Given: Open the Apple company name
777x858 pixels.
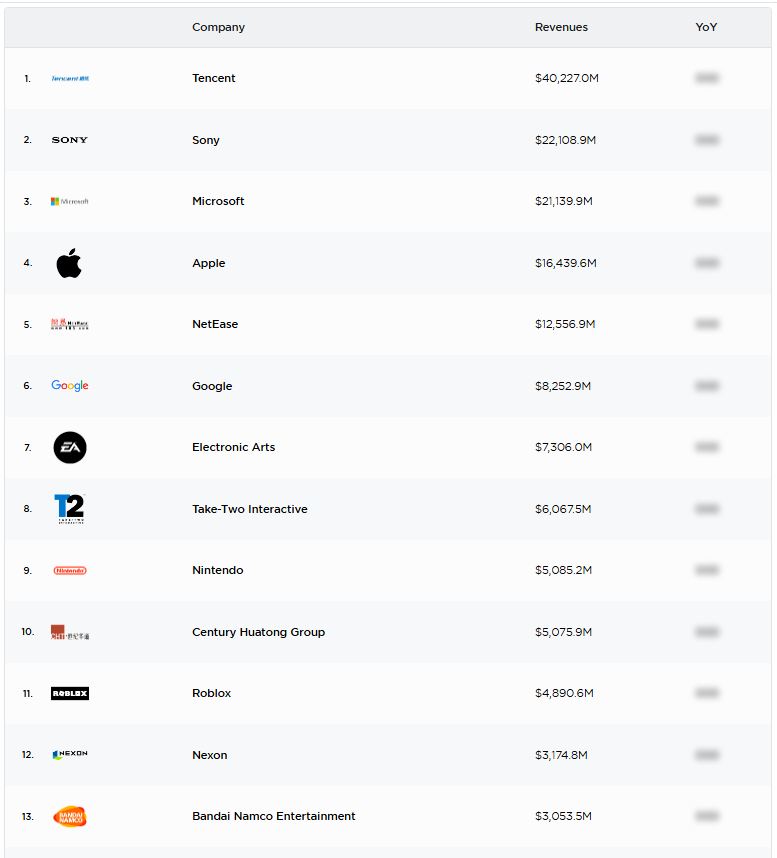Looking at the screenshot, I should tap(208, 263).
